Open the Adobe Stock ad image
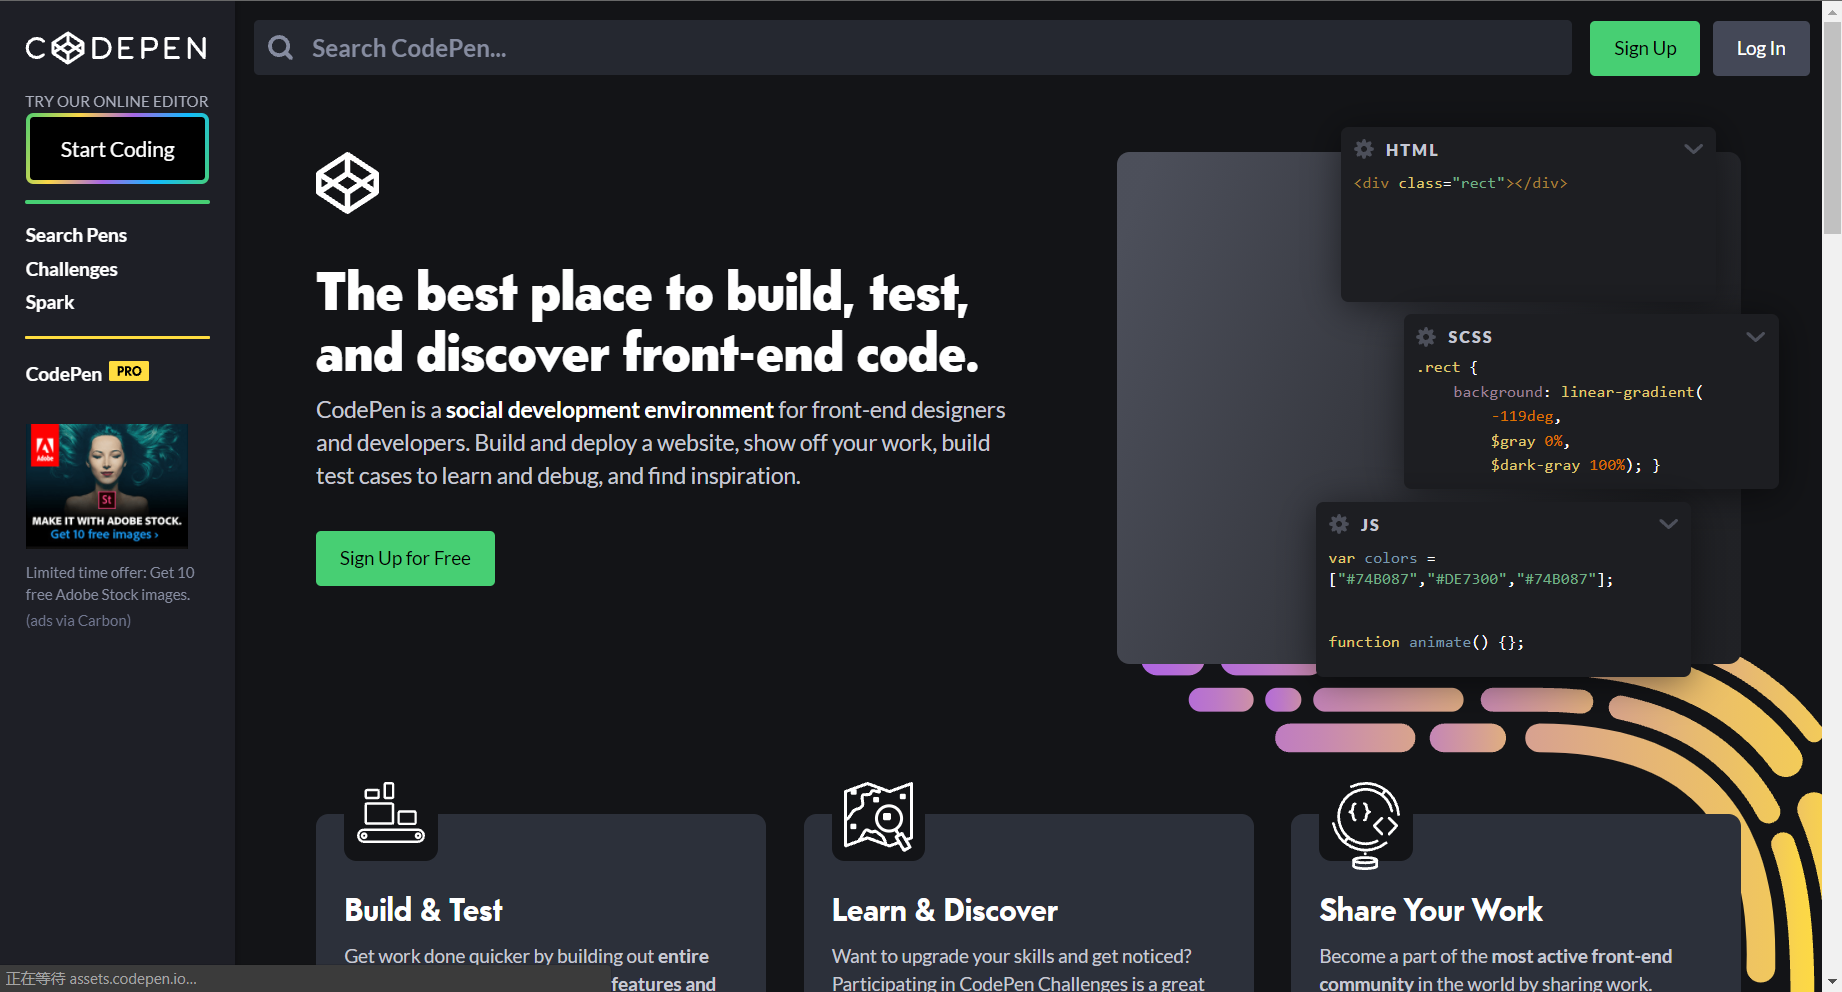This screenshot has width=1842, height=992. click(107, 485)
